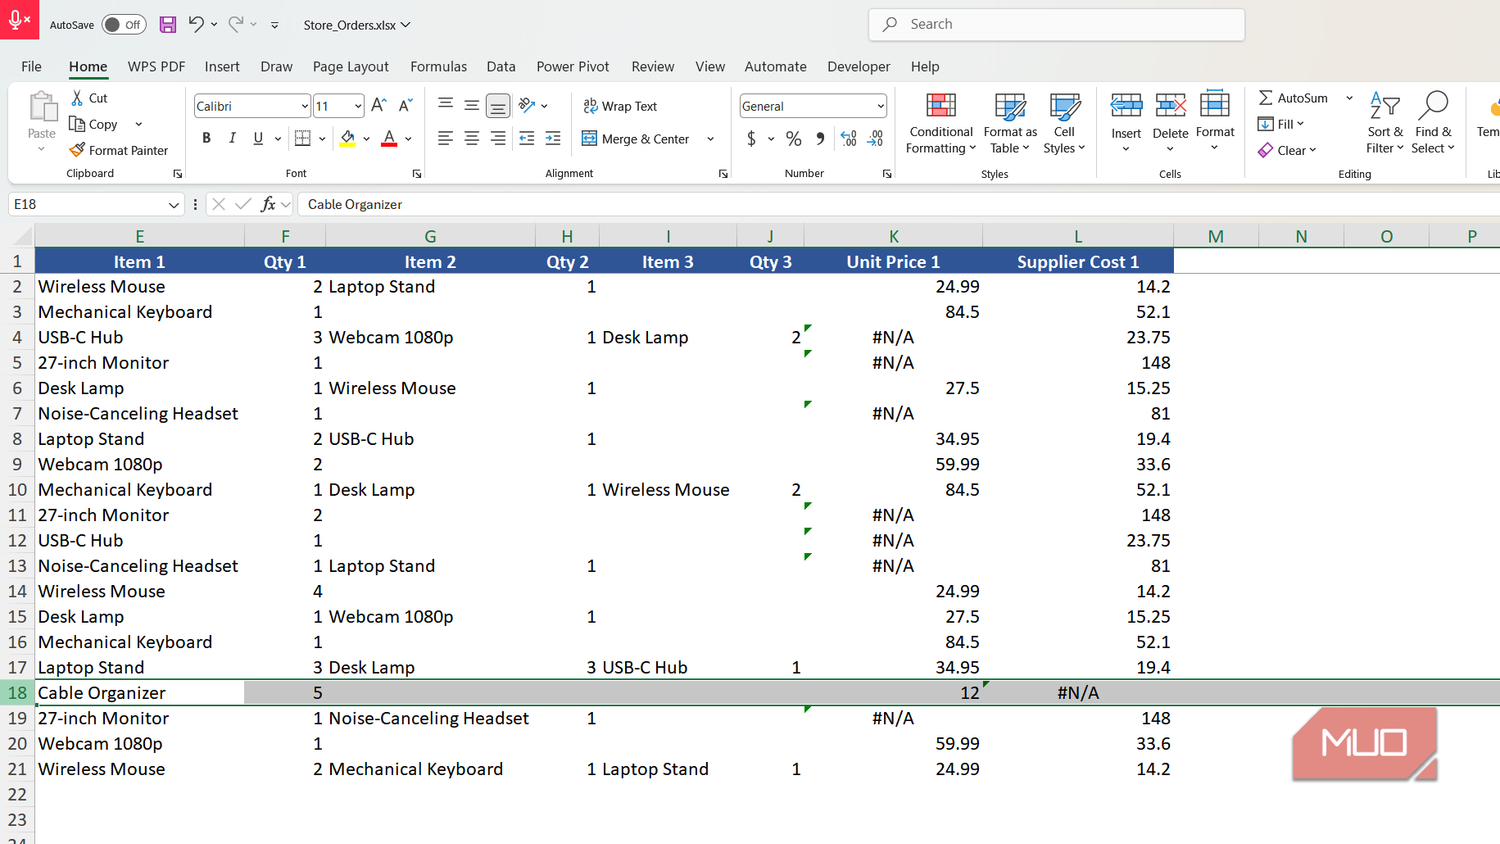The width and height of the screenshot is (1500, 844).
Task: Open the cell Format menu
Action: tap(1215, 121)
